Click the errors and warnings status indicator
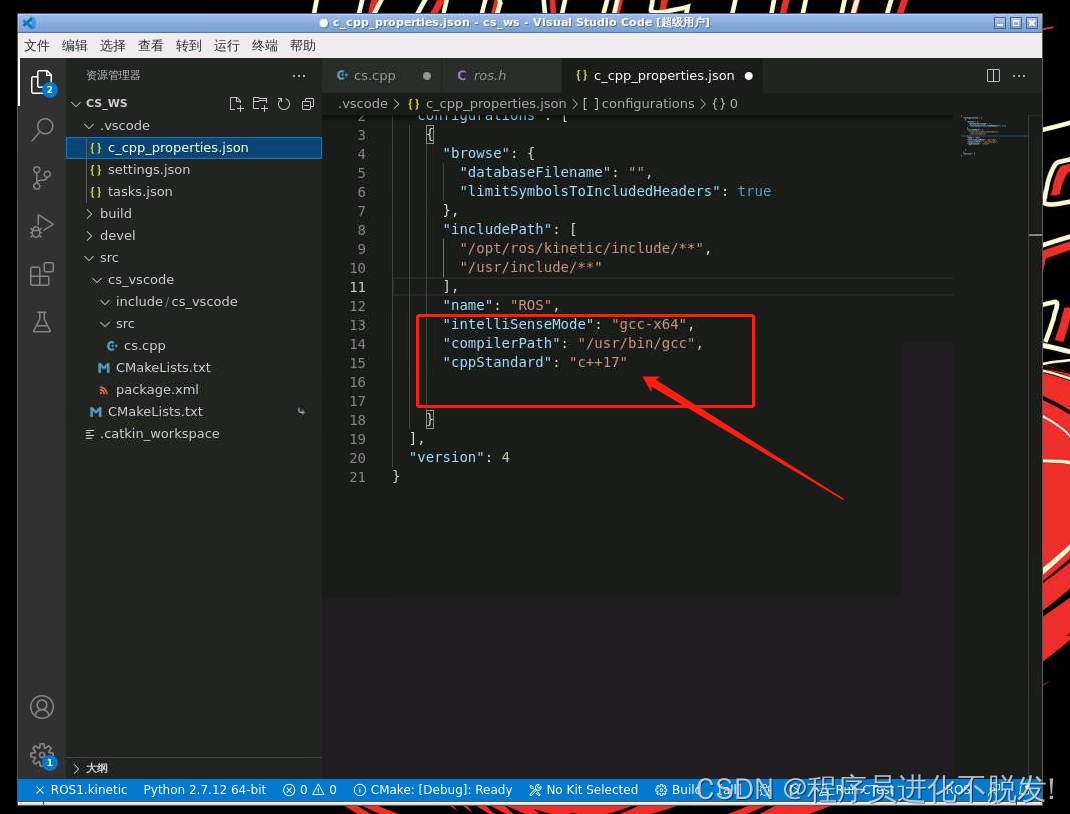The image size is (1070, 814). [310, 789]
